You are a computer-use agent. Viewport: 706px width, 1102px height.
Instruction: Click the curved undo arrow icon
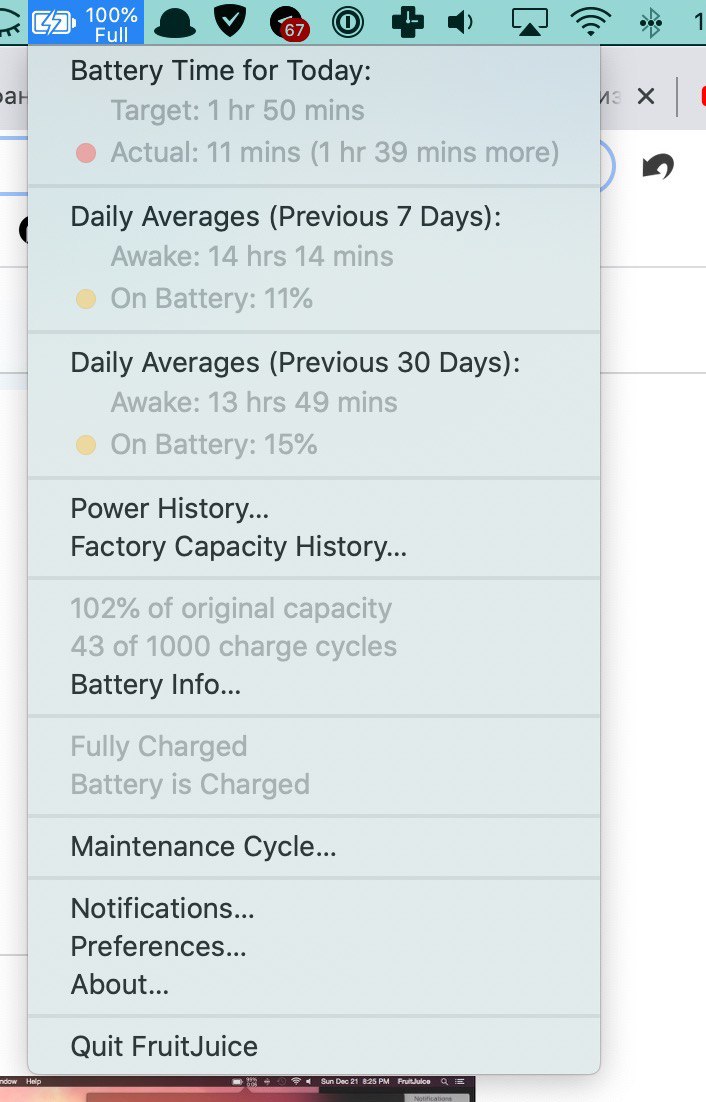pos(658,167)
